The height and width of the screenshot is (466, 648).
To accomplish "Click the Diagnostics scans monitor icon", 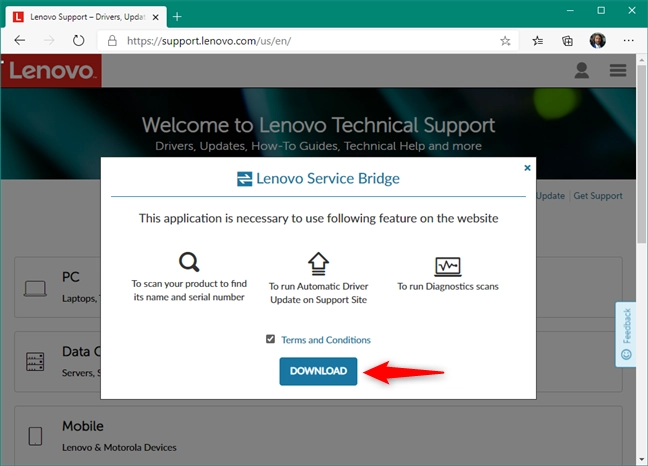I will click(x=448, y=266).
